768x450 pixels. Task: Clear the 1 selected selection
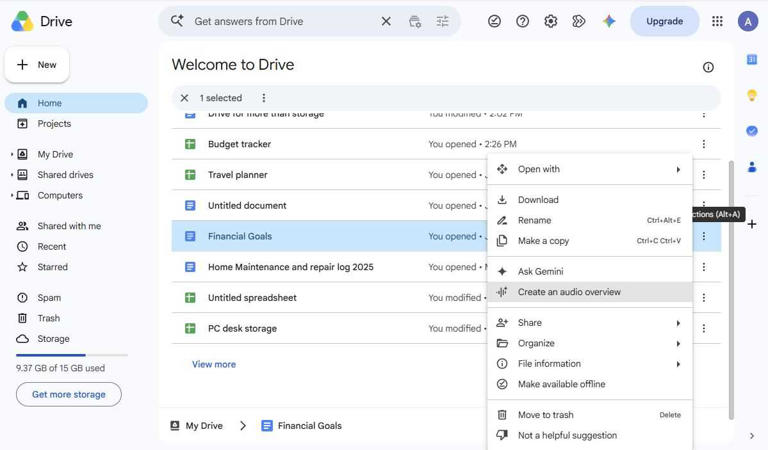coord(184,98)
